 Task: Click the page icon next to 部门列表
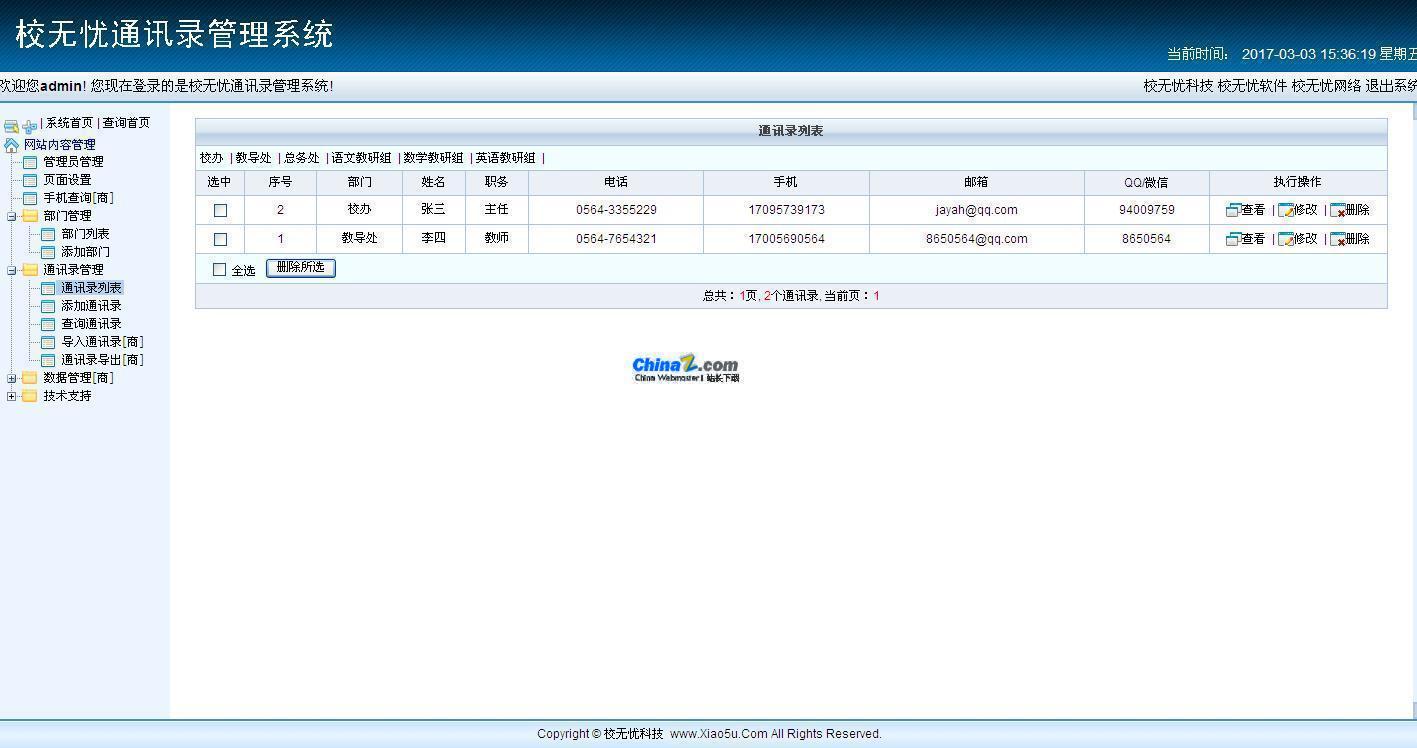point(48,234)
